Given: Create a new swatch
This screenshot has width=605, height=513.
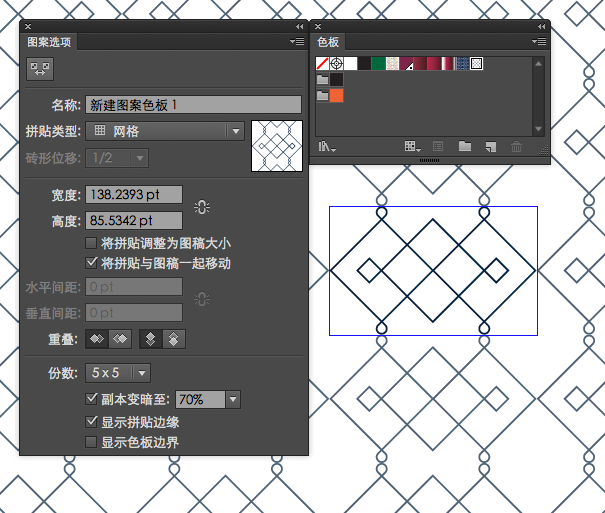Looking at the screenshot, I should [x=491, y=147].
